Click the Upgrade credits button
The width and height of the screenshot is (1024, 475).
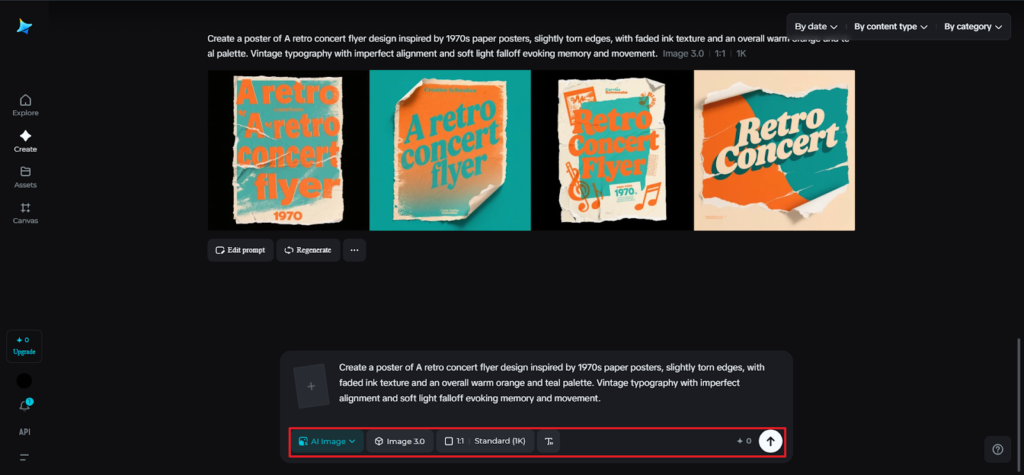tap(25, 346)
